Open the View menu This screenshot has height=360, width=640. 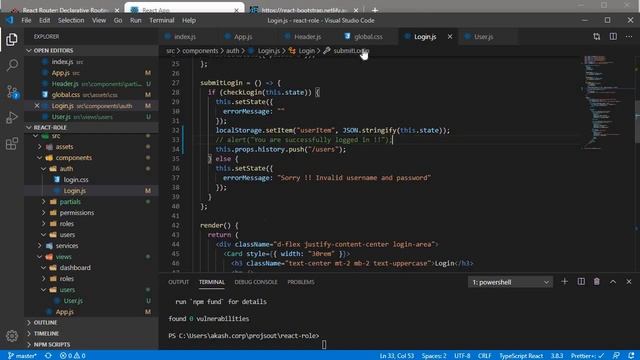99,20
